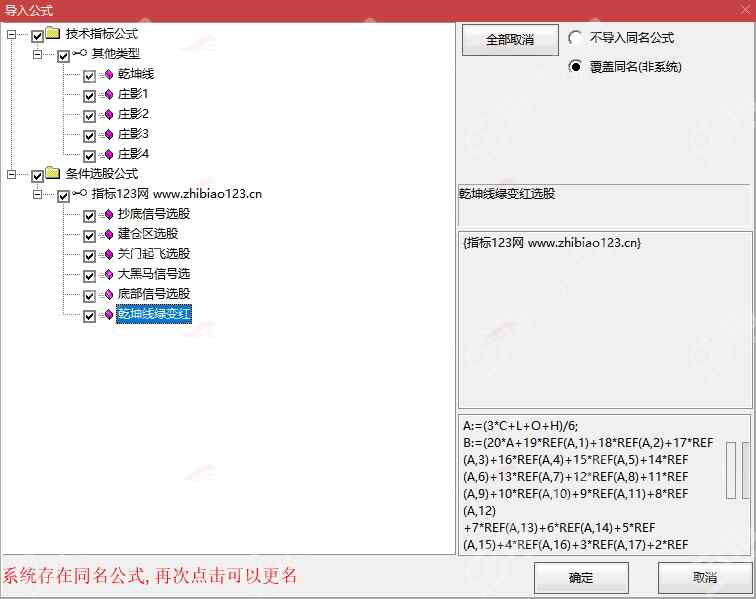Click the purple diamond icon next to 庄影2
Screen dimensions: 756x599
tap(108, 115)
